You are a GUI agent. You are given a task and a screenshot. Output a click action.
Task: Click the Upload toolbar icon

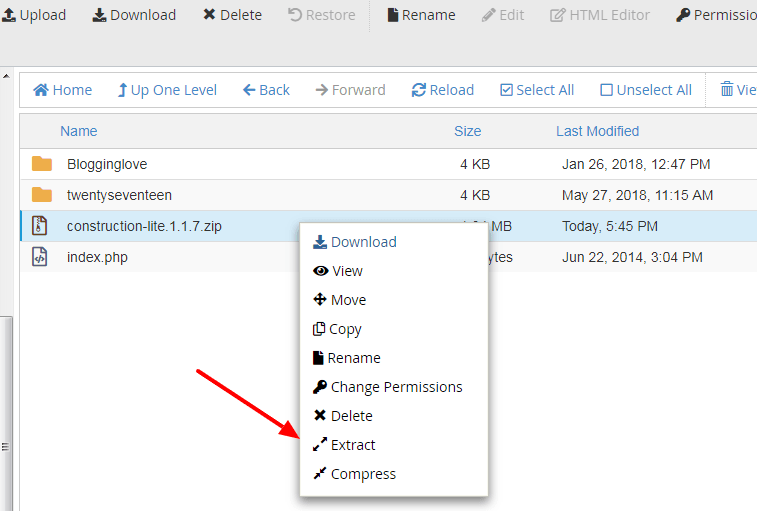(x=8, y=15)
